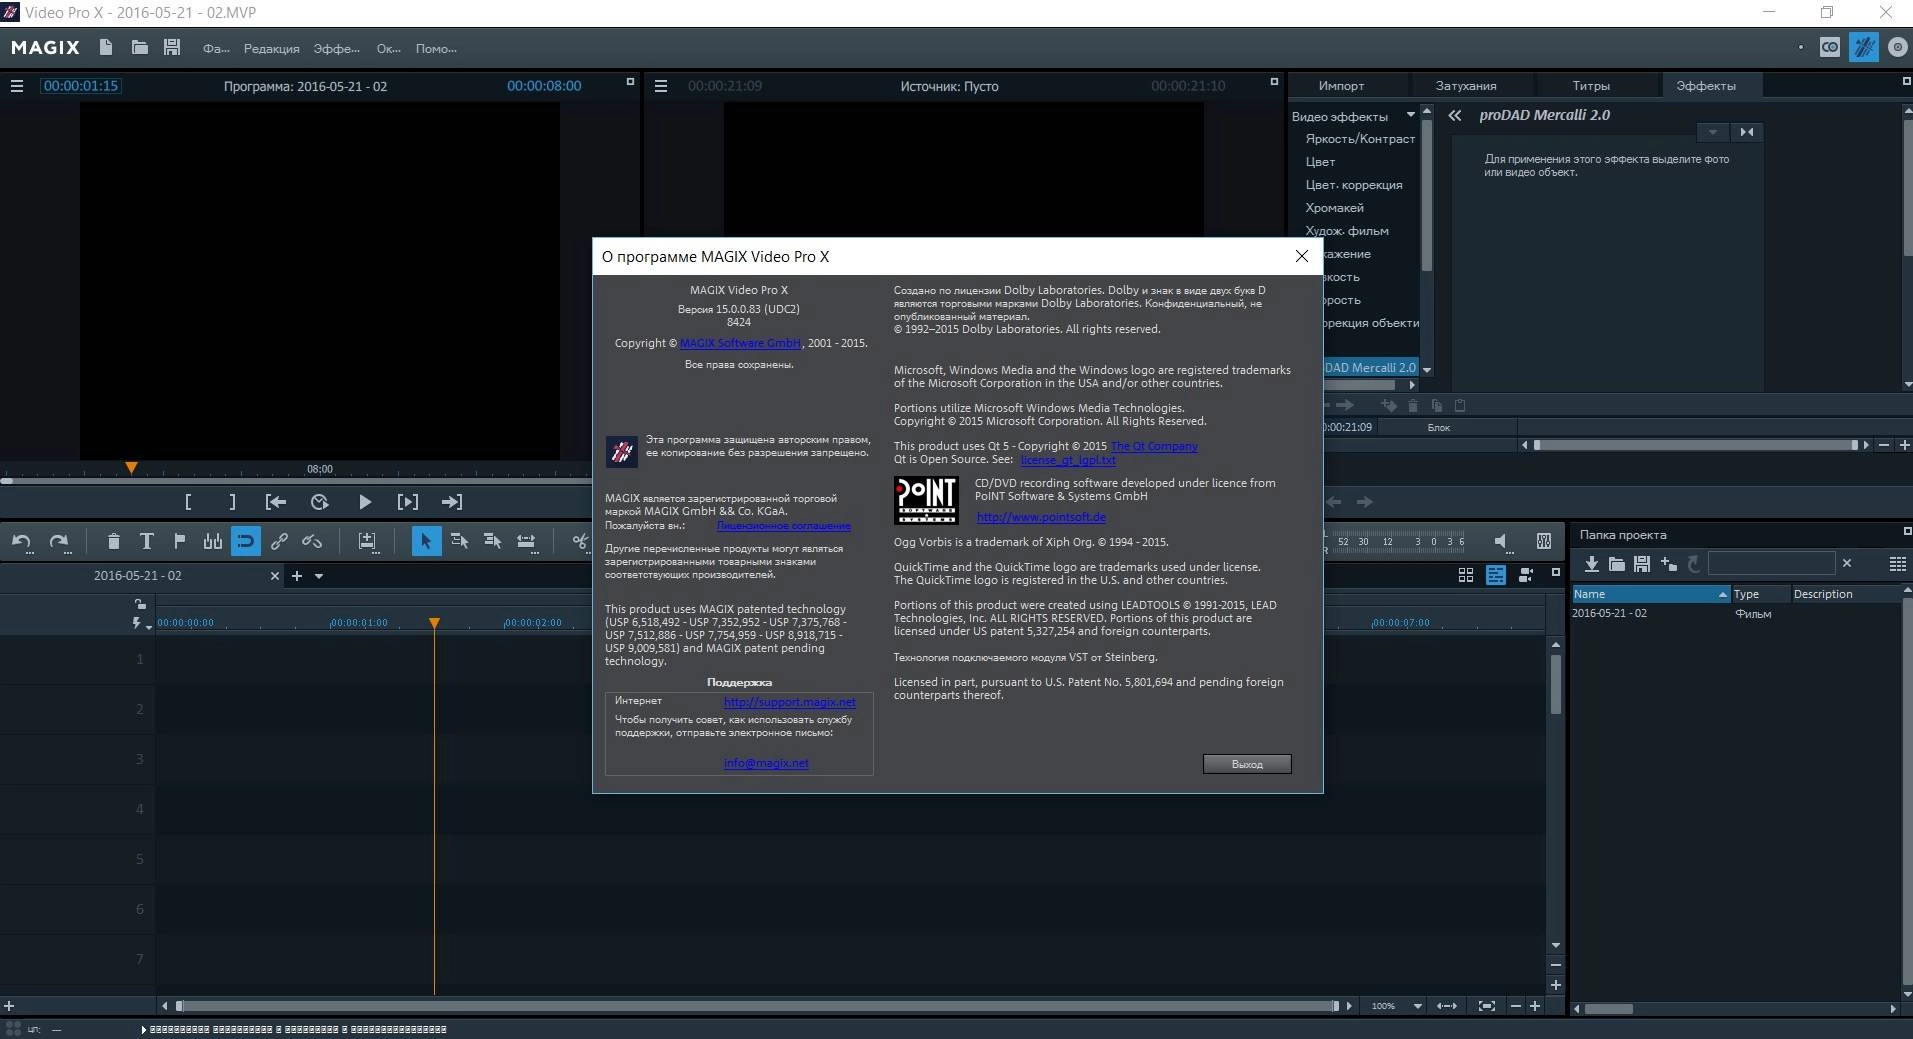Set range out-point with right bracket
1913x1039 pixels.
(x=232, y=502)
